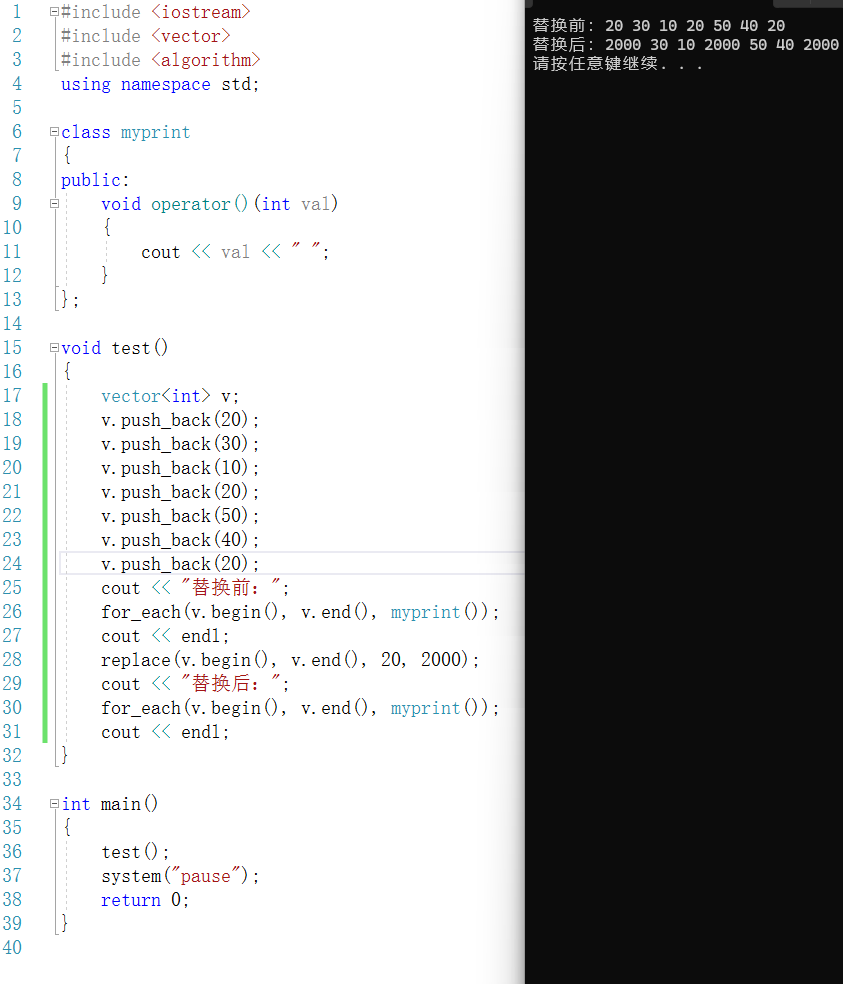The width and height of the screenshot is (843, 984).
Task: Click 'v.push_back(40);' statement
Action: (x=180, y=540)
